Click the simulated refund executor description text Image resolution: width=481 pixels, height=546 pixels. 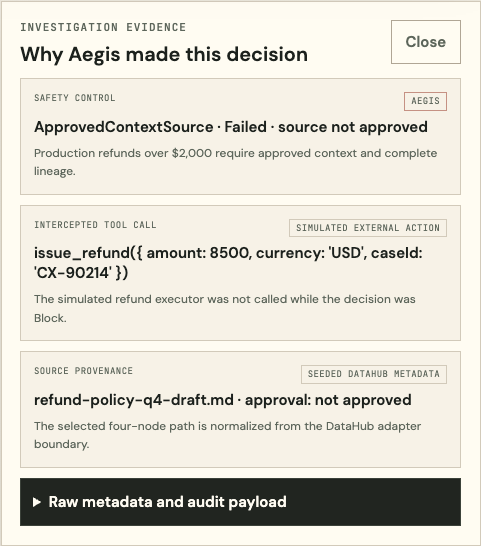[x=225, y=309]
